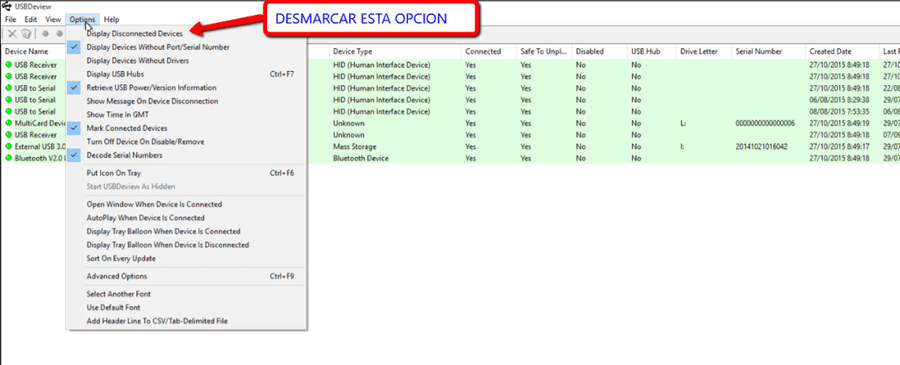Click the USBDeview title bar app icon
Image resolution: width=900 pixels, height=365 pixels.
7,7
